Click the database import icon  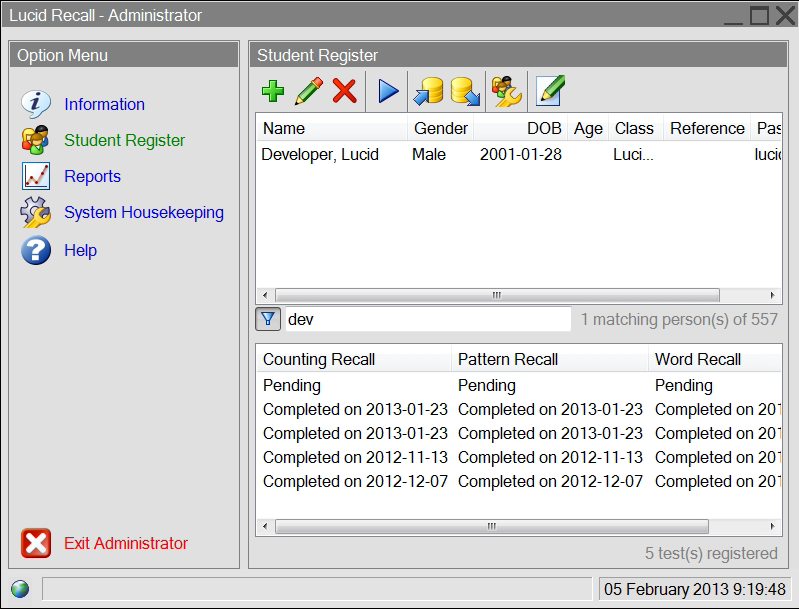point(429,91)
